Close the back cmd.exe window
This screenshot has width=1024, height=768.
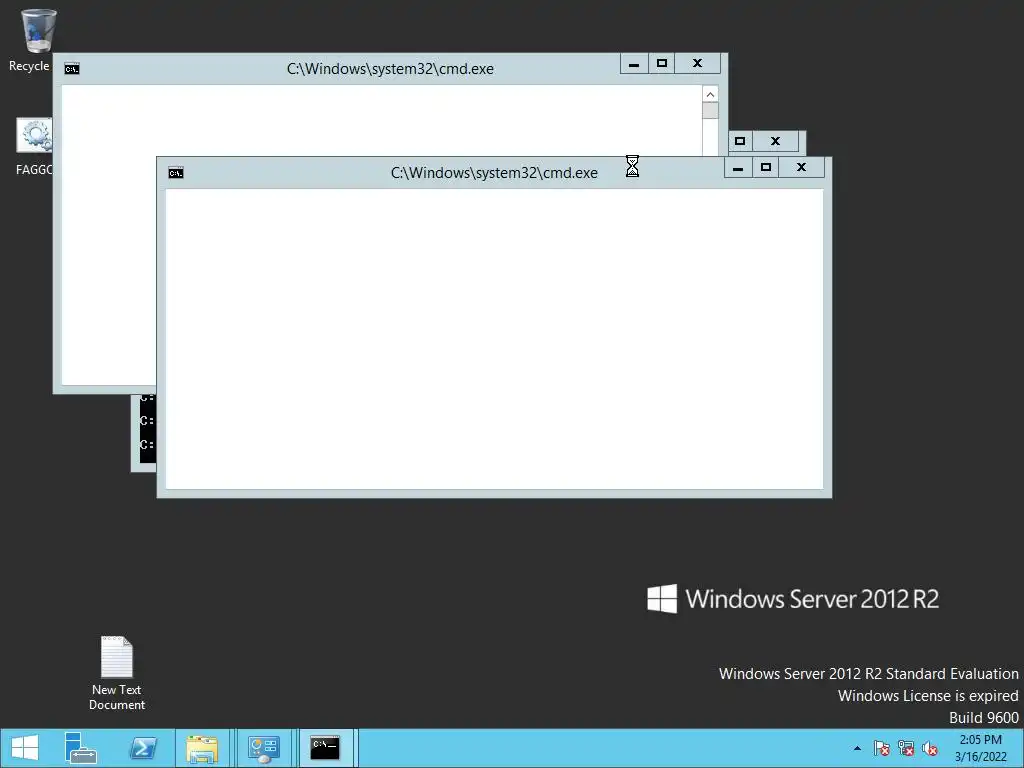click(697, 64)
